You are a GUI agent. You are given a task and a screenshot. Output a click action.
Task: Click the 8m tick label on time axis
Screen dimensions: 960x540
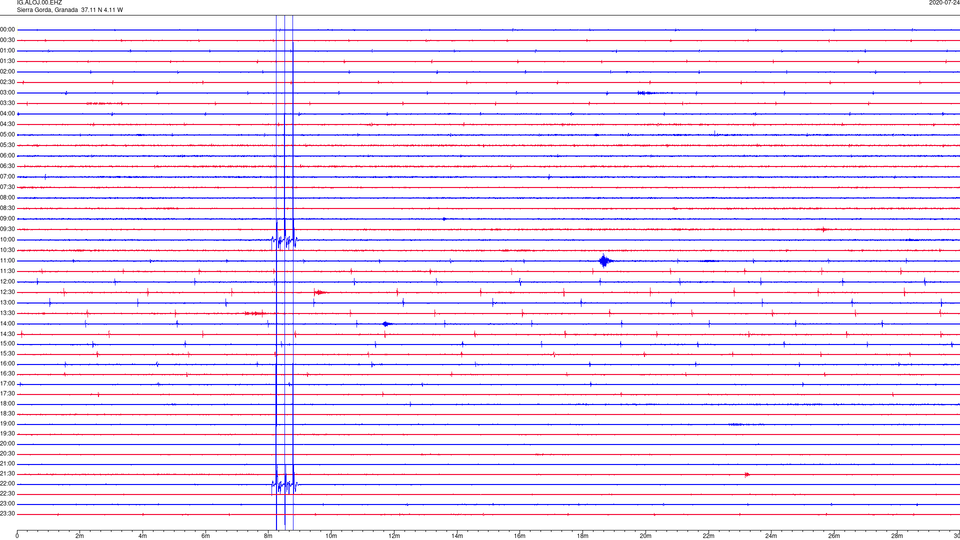(x=268, y=536)
